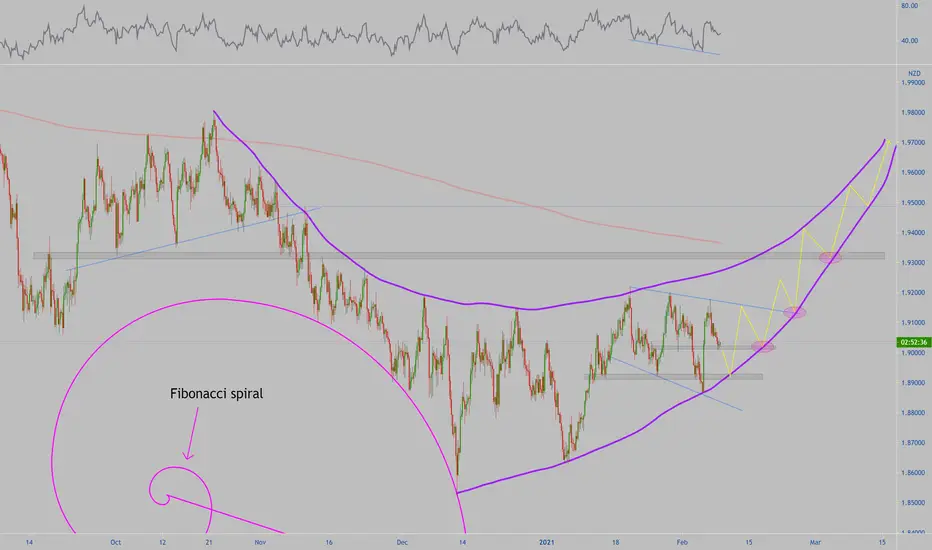Click the 1.9300 price axis label
Screen dimensions: 932x550
coord(913,263)
